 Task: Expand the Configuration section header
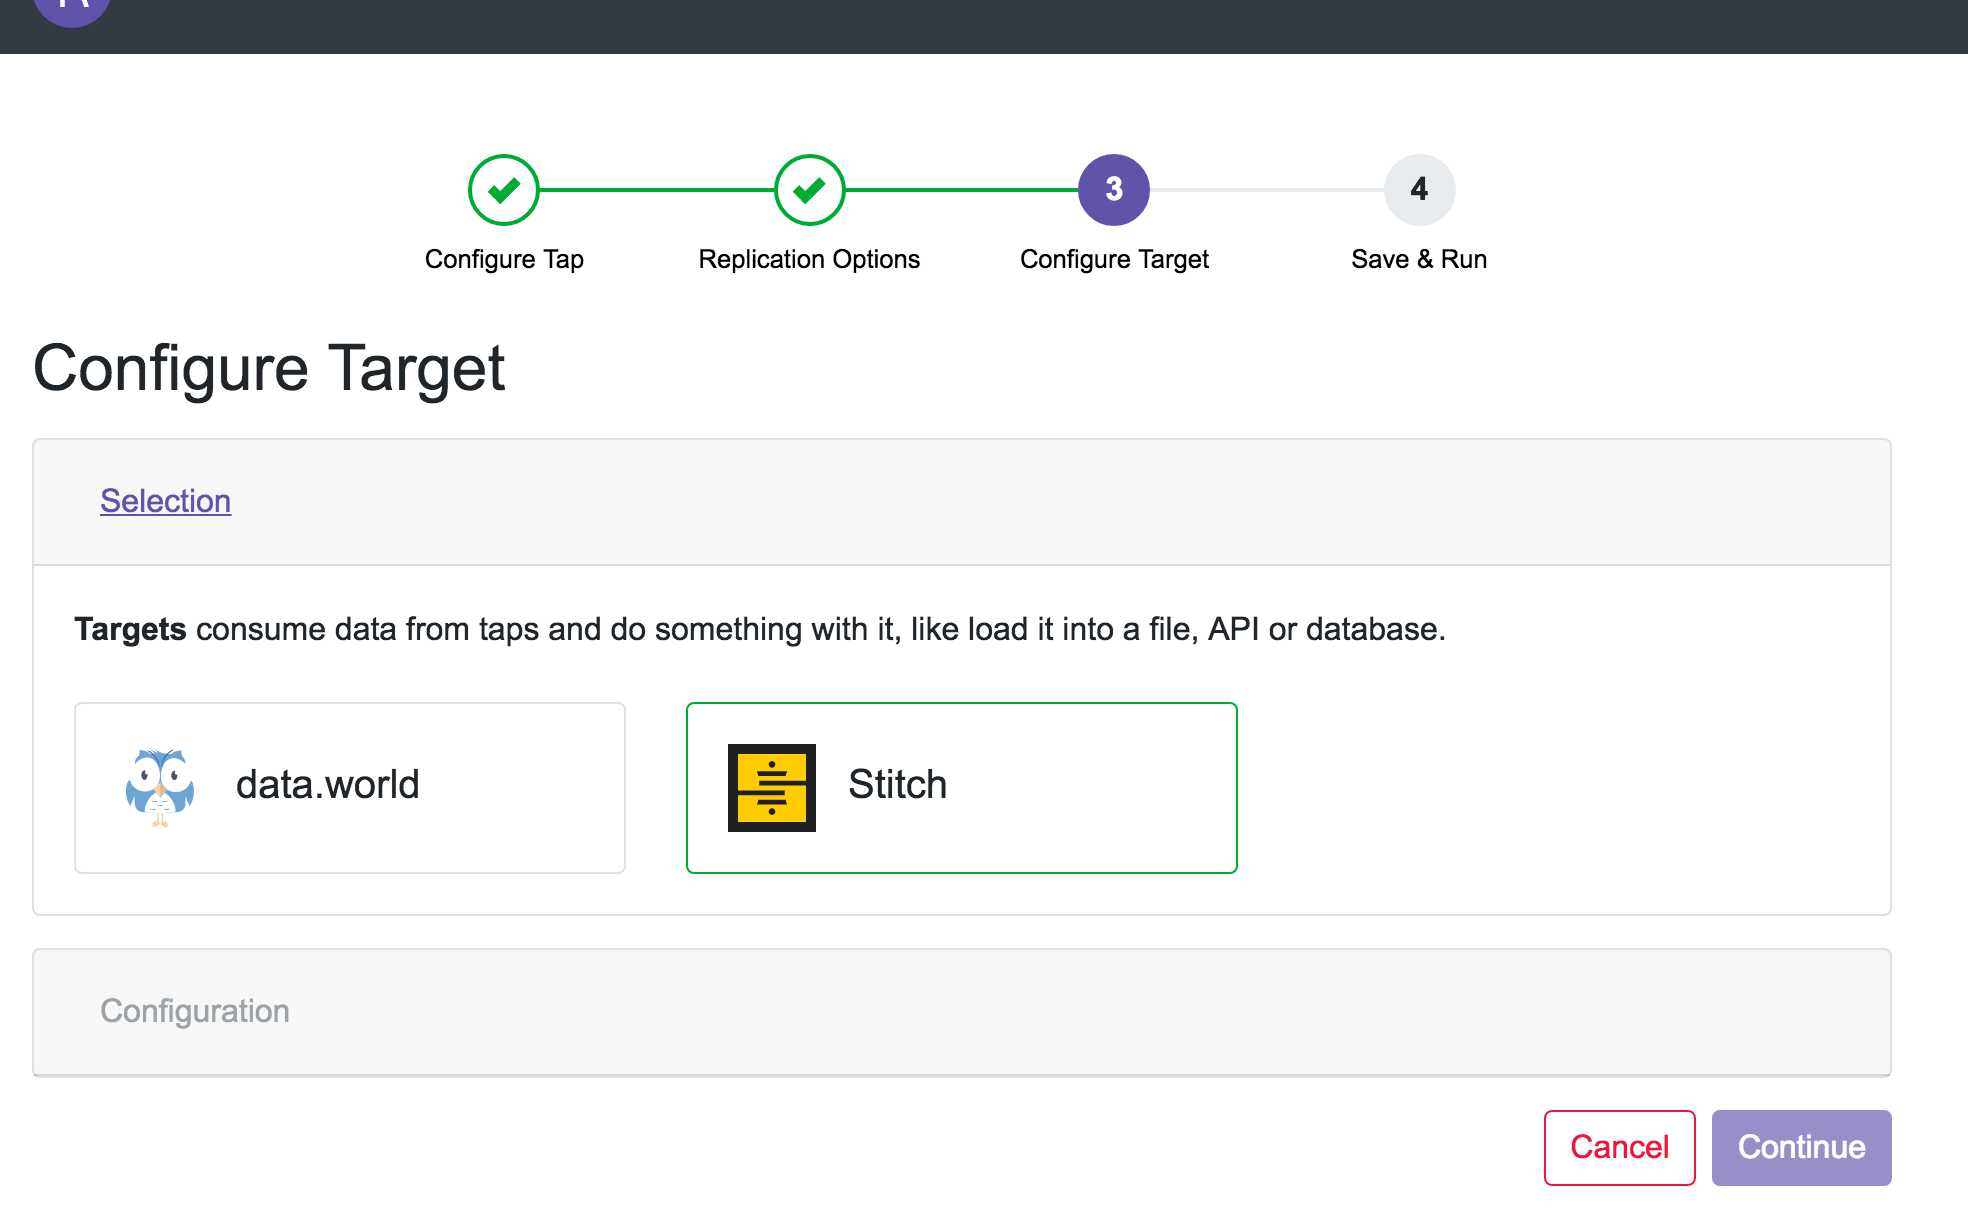pyautogui.click(x=962, y=1012)
